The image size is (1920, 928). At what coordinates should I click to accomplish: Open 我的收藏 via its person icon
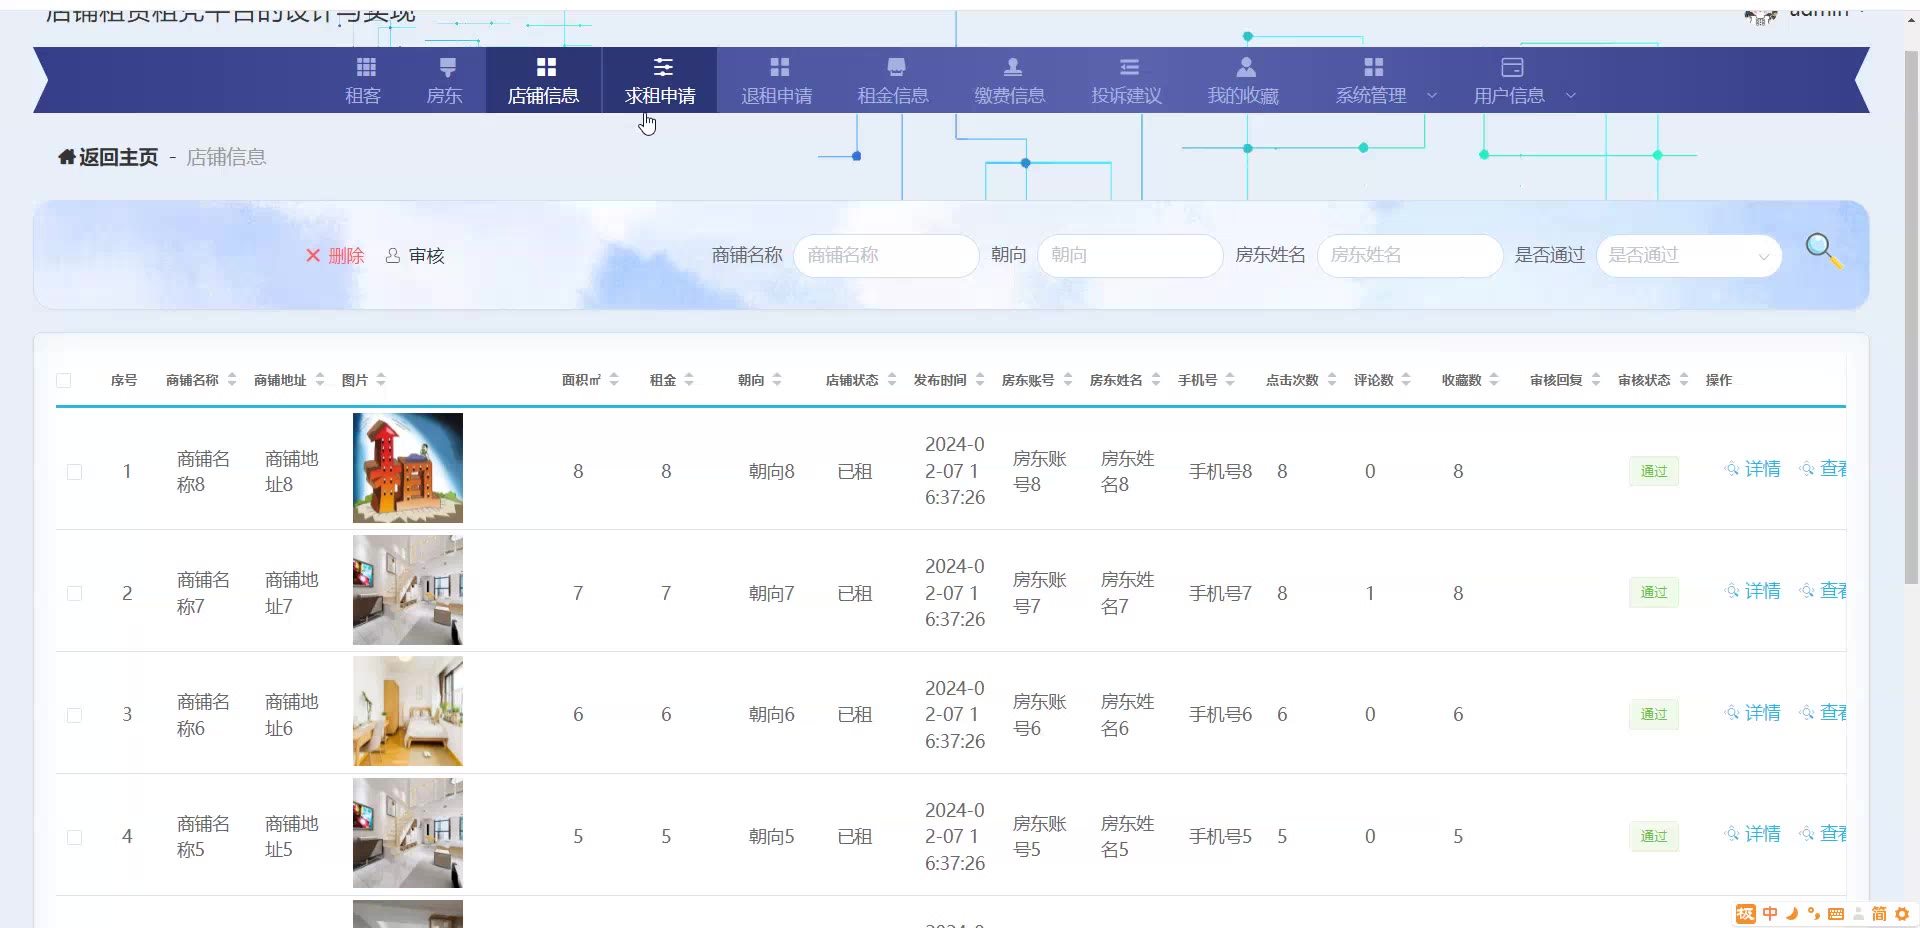click(1245, 67)
